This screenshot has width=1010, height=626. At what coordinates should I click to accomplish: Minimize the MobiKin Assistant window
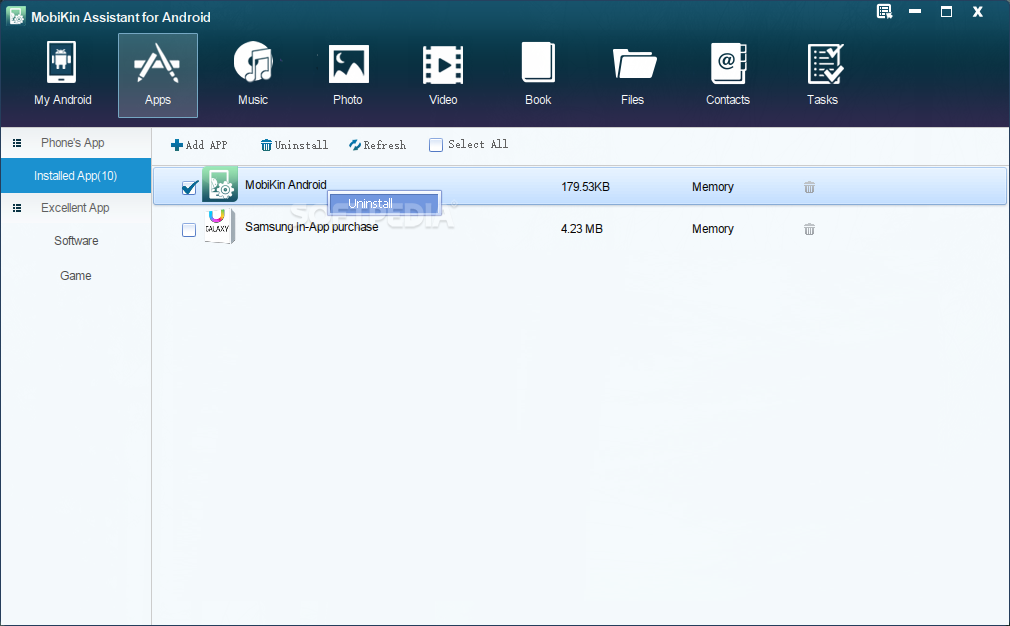pyautogui.click(x=915, y=12)
